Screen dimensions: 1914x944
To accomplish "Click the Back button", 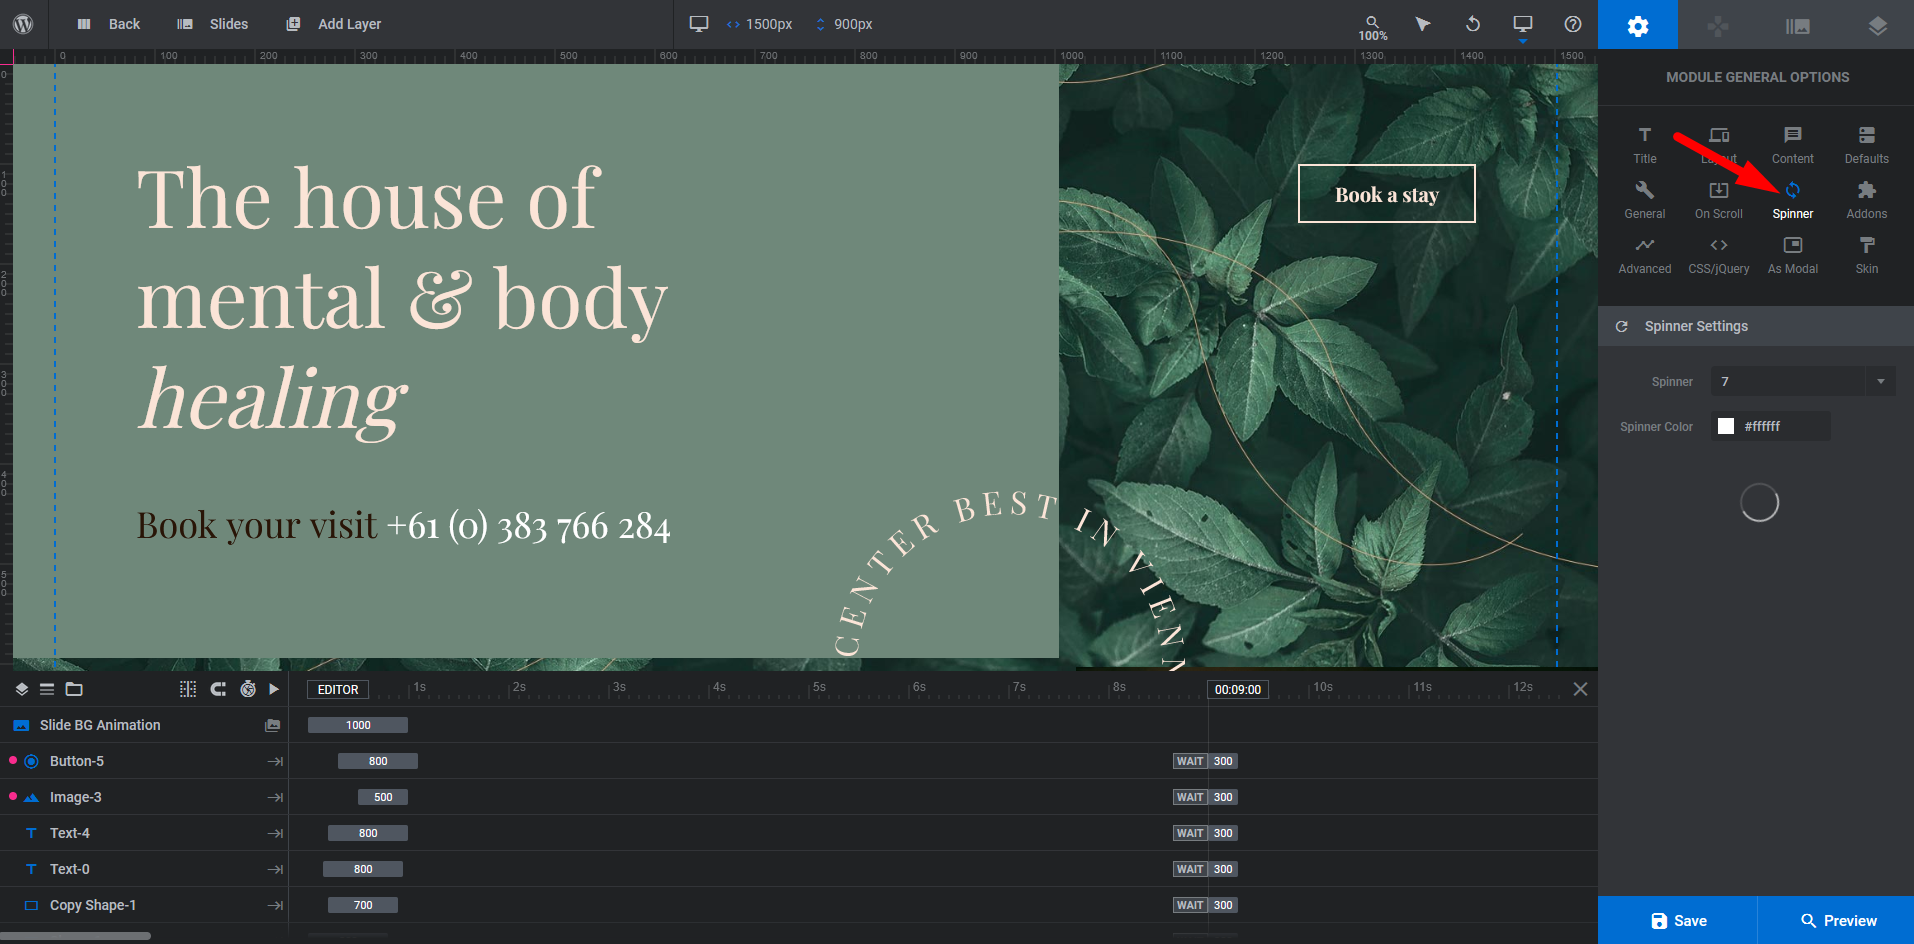I will tap(109, 24).
